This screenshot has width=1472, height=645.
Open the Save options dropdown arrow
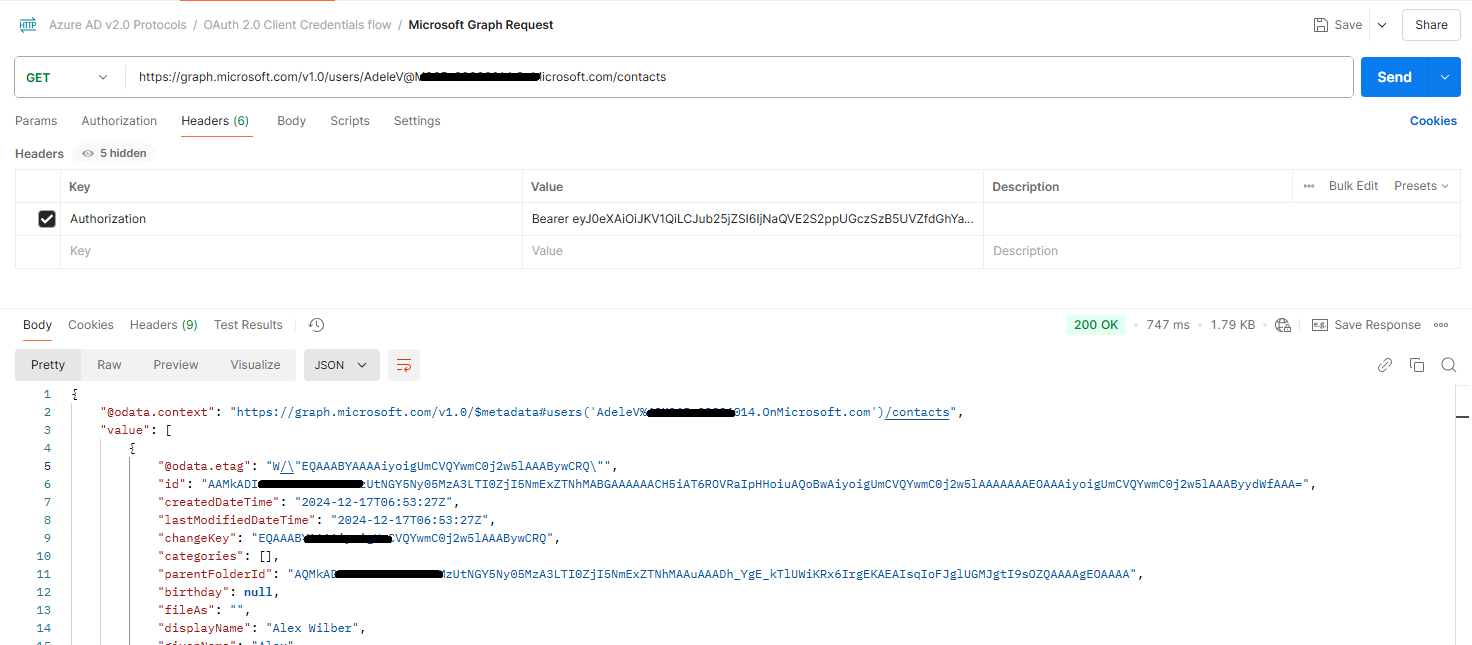click(1382, 25)
